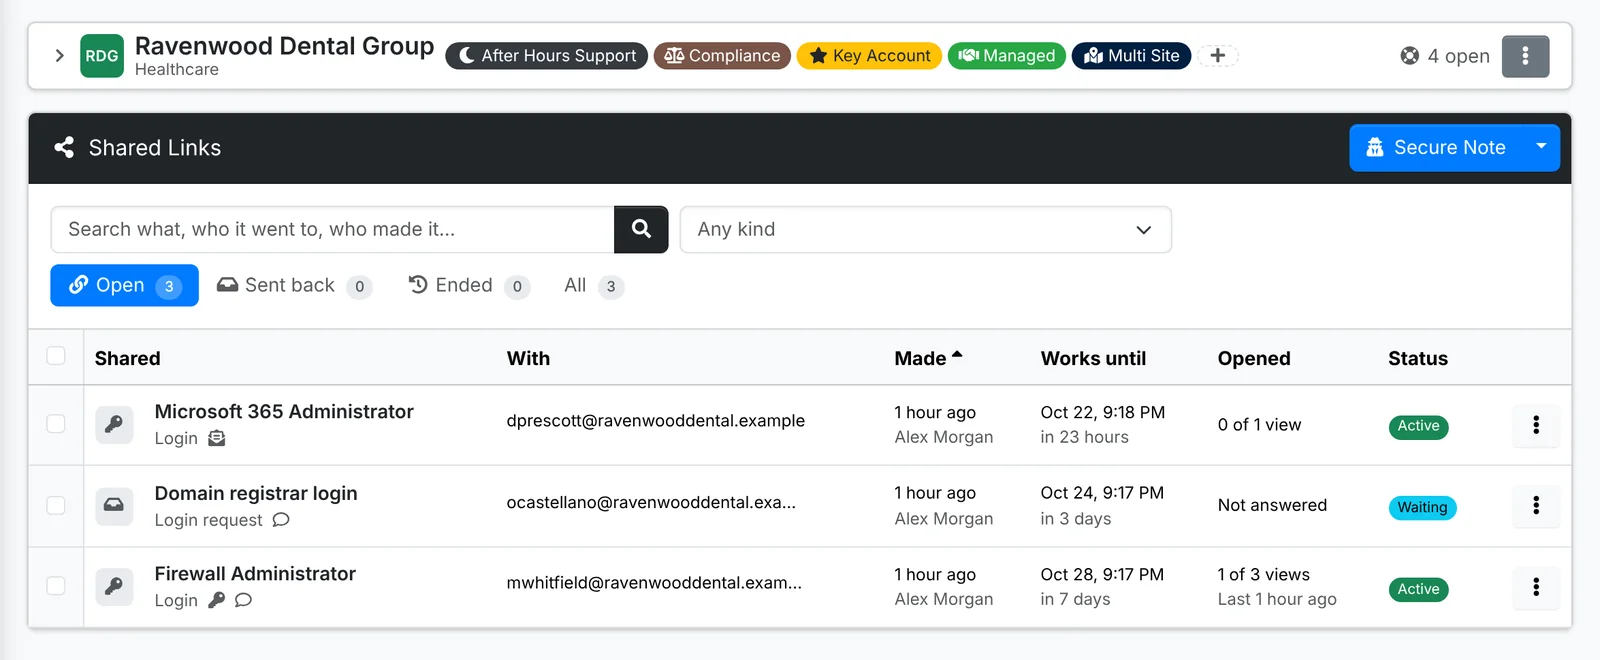Viewport: 1600px width, 660px height.
Task: Expand the Ravenwood Dental Group chevron
Action: tap(59, 56)
